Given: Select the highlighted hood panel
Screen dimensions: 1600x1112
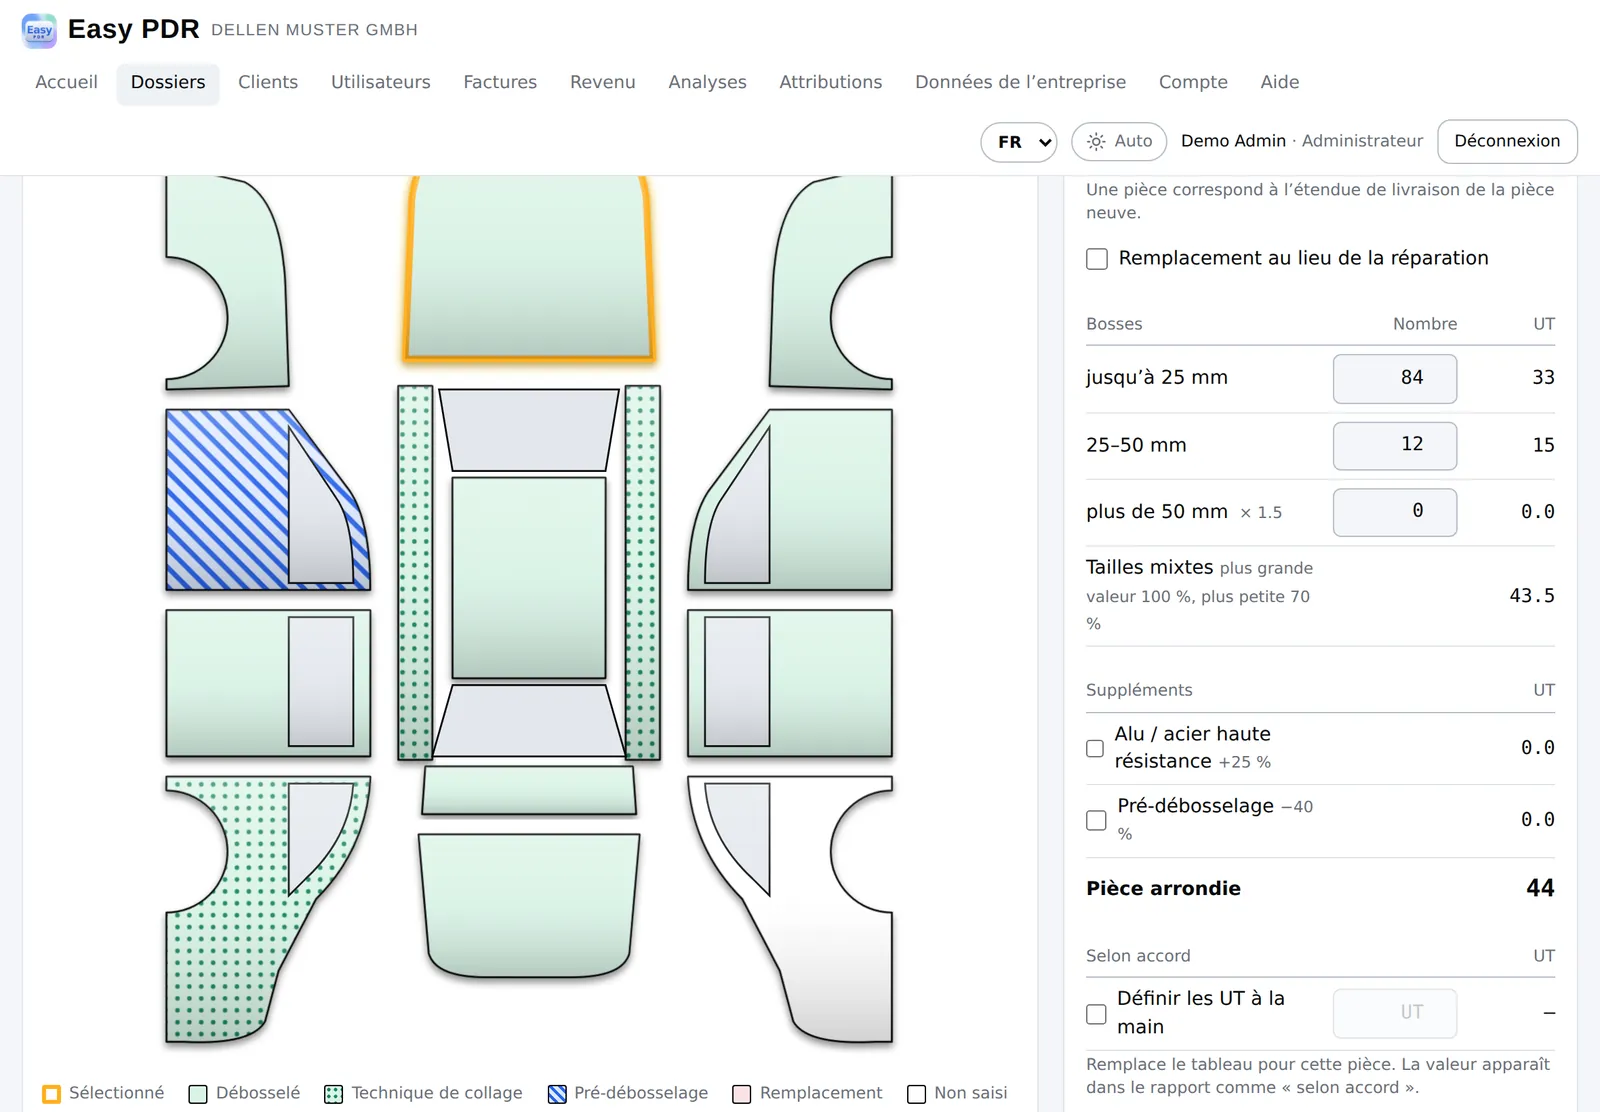Looking at the screenshot, I should coord(528,268).
